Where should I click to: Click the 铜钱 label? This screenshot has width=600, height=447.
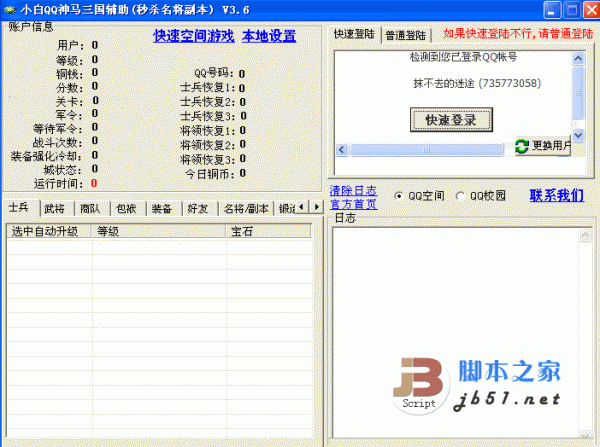(x=70, y=74)
